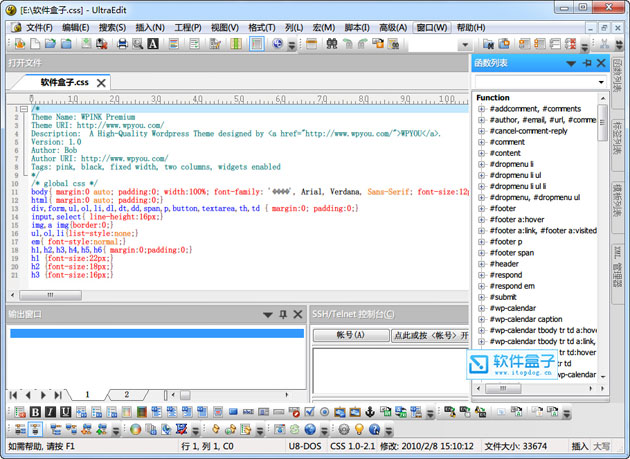Open the 搜索(S) menu
630x459 pixels.
tap(112, 27)
